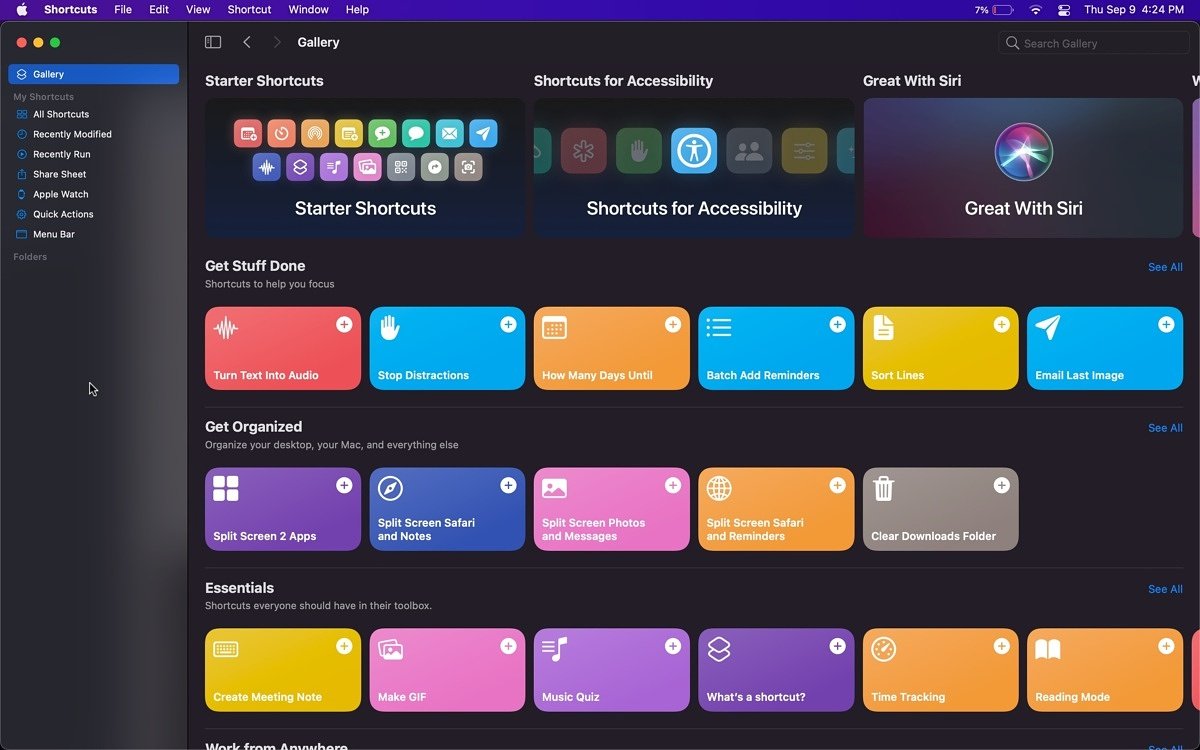The image size is (1200, 750).
Task: Open Control Center in menu bar
Action: click(1064, 10)
